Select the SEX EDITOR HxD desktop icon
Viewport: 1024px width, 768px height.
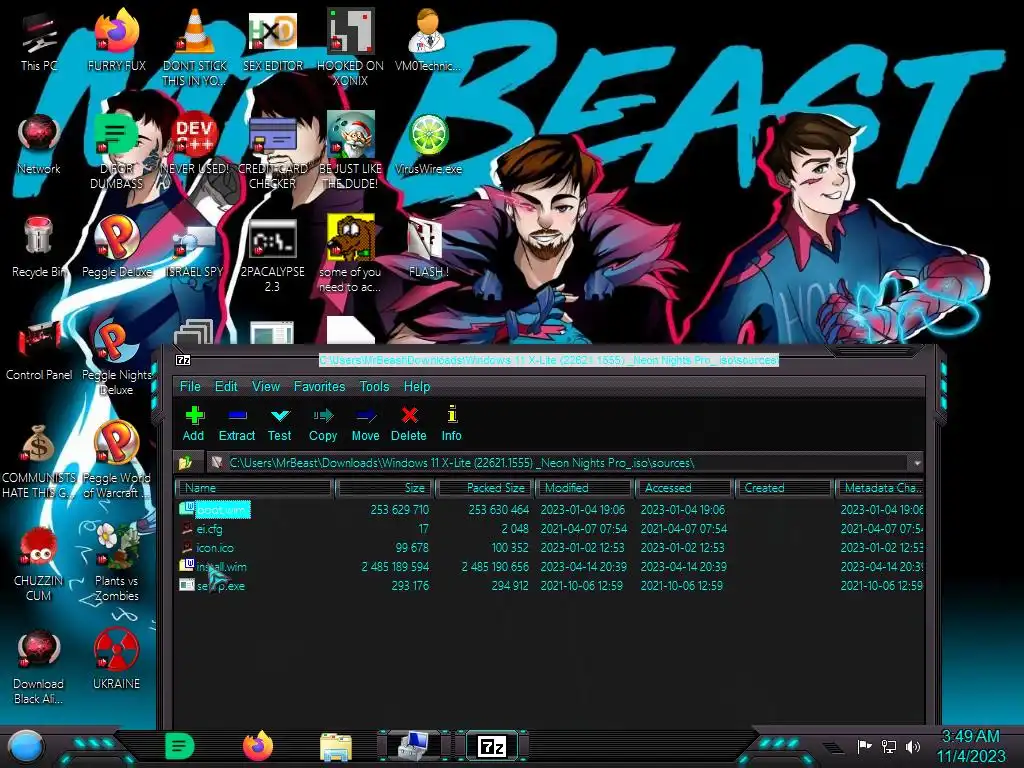(x=272, y=40)
